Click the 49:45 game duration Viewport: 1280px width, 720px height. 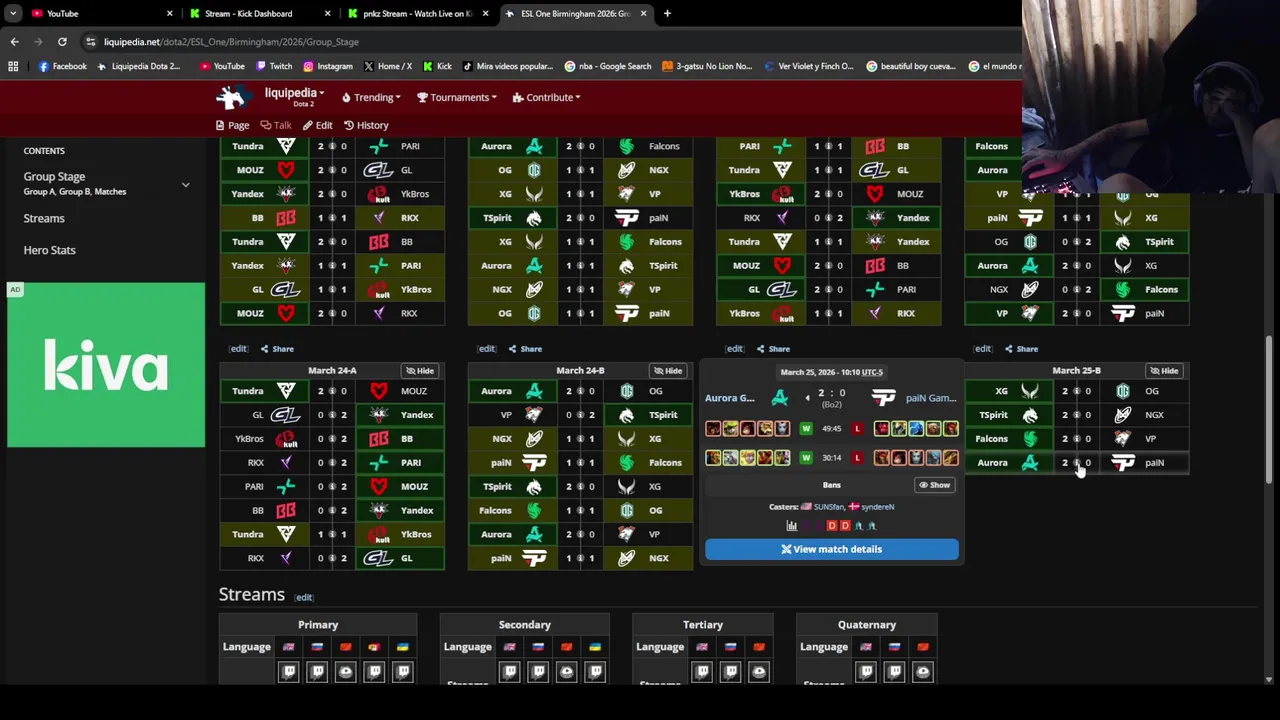[831, 429]
